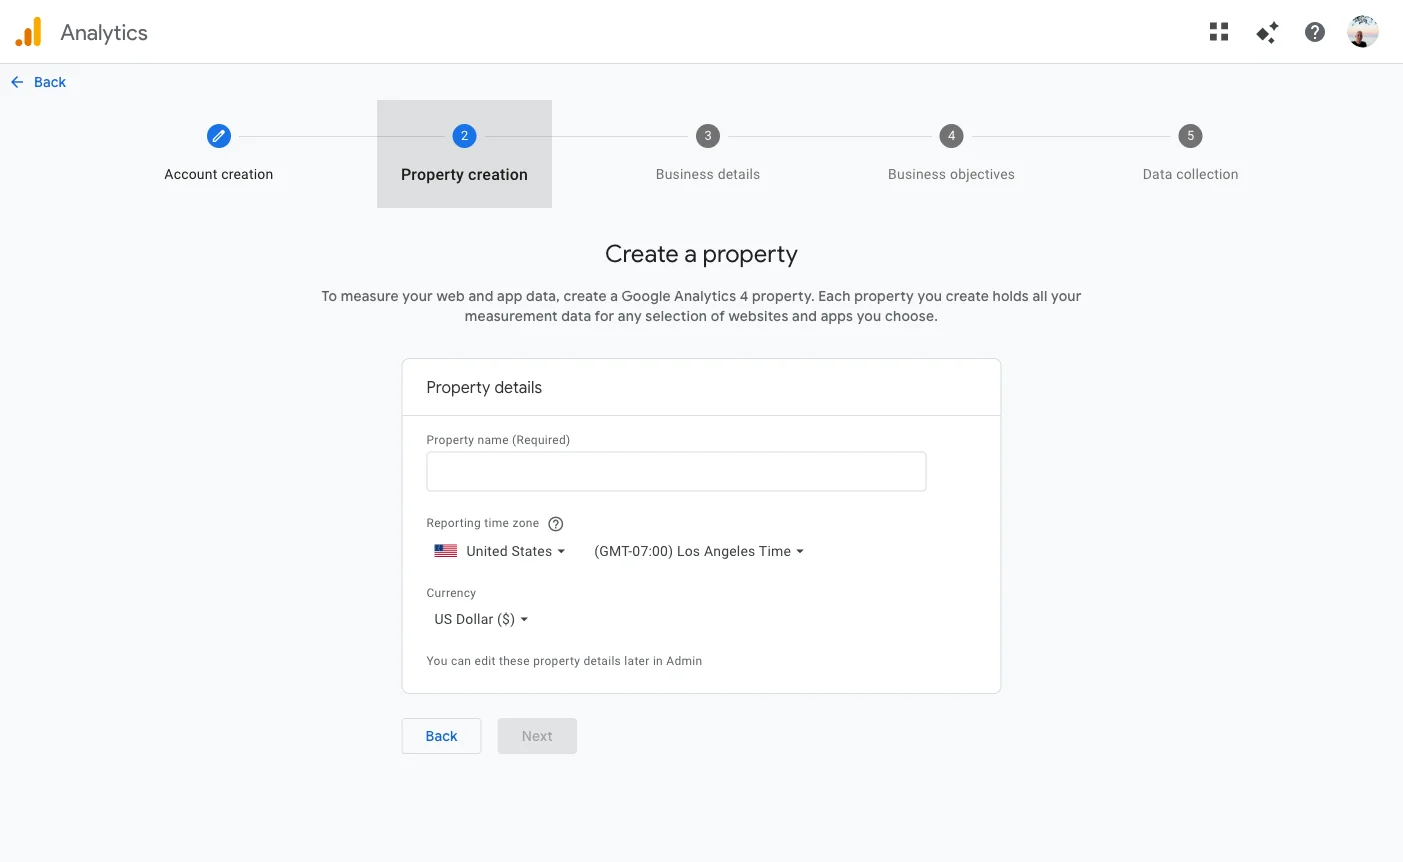Viewport: 1403px width, 862px height.
Task: Open the Los Angeles Time zone dropdown
Action: [697, 551]
